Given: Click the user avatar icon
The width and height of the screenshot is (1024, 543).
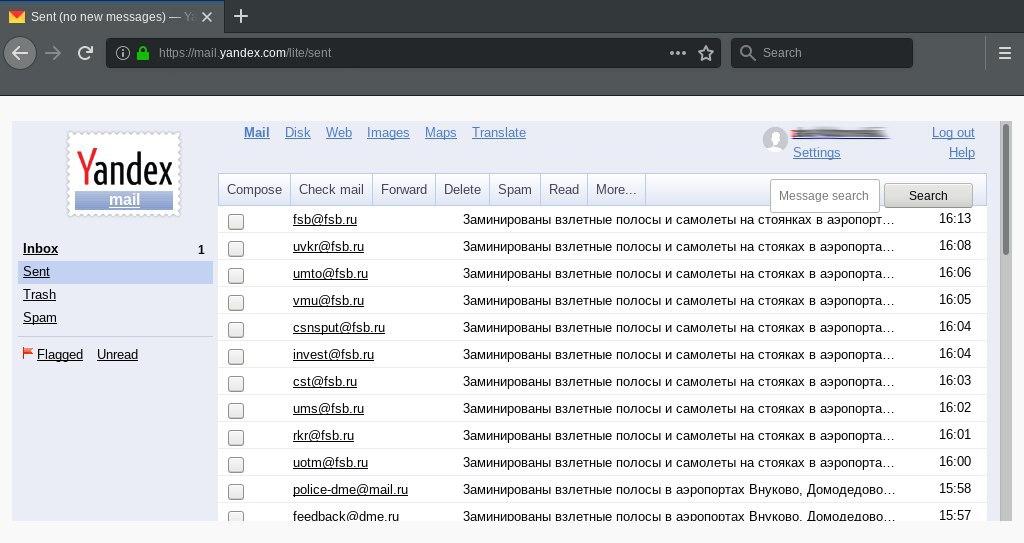Looking at the screenshot, I should pyautogui.click(x=775, y=141).
